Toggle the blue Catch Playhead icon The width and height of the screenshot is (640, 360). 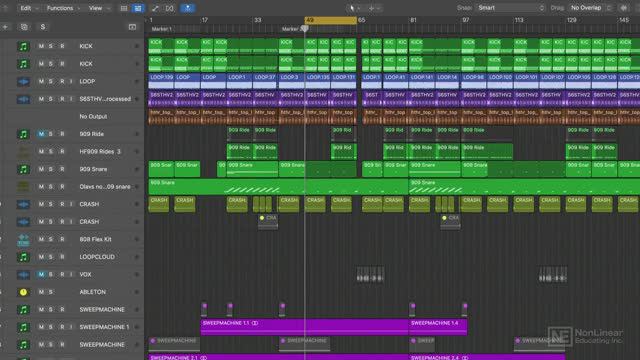(188, 8)
